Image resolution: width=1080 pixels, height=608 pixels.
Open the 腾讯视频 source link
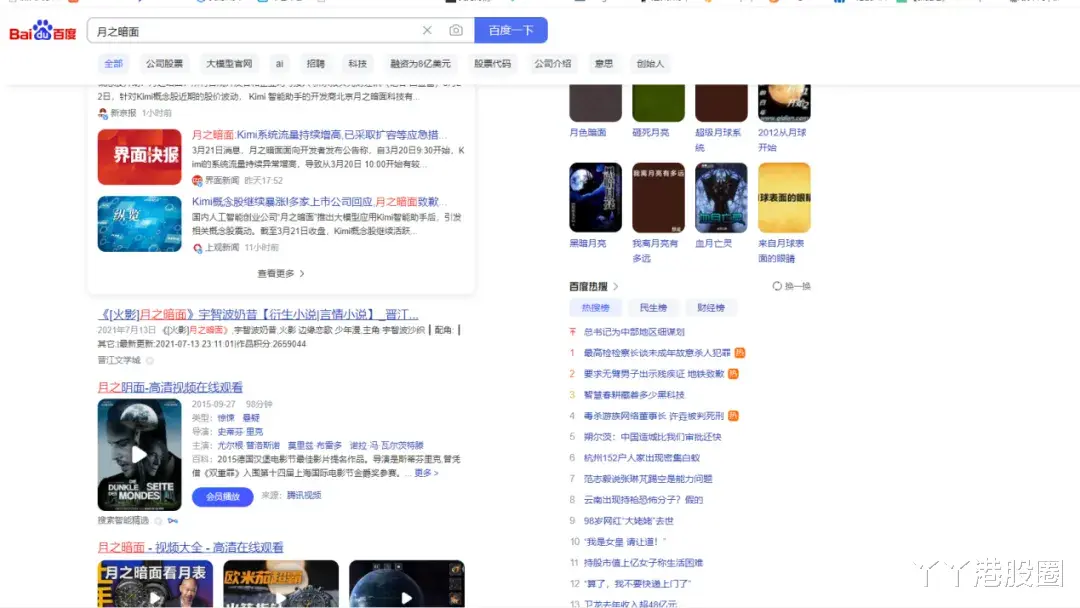(x=304, y=495)
